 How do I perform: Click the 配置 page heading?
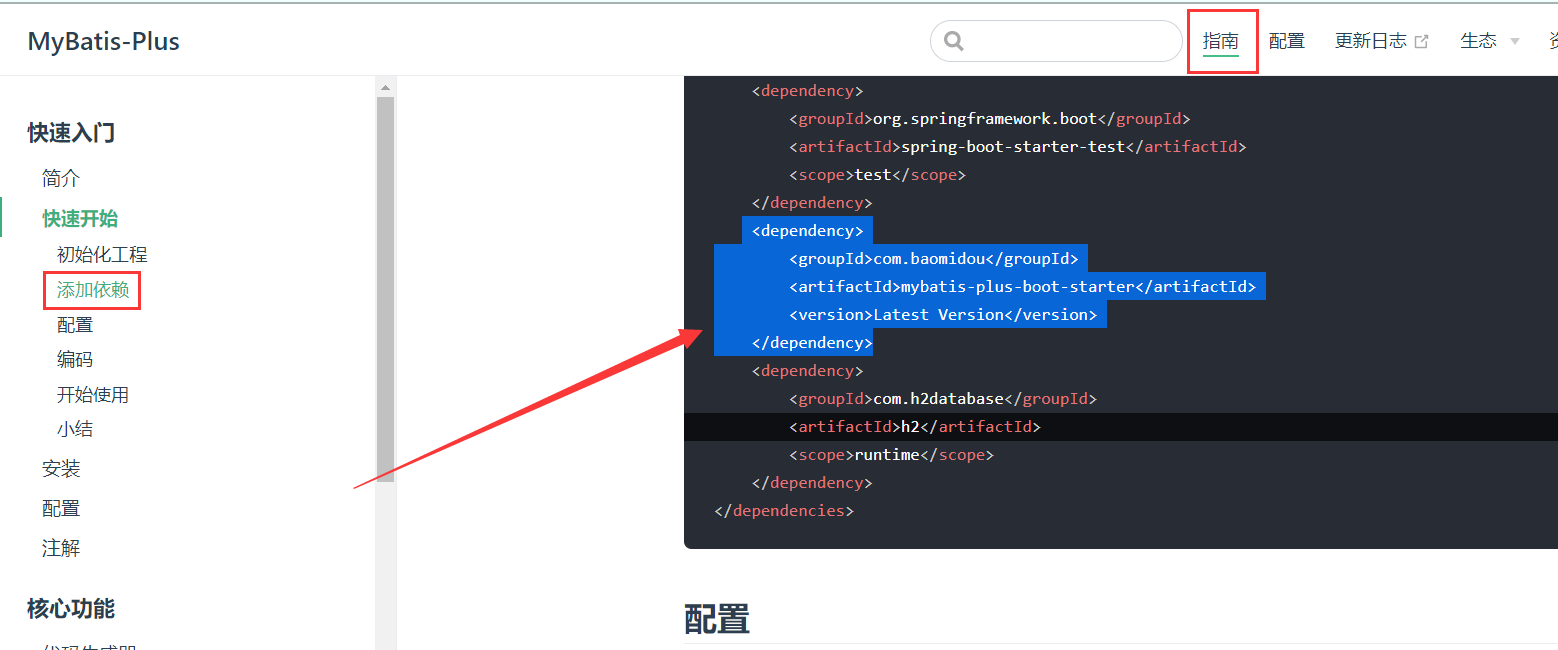(717, 620)
